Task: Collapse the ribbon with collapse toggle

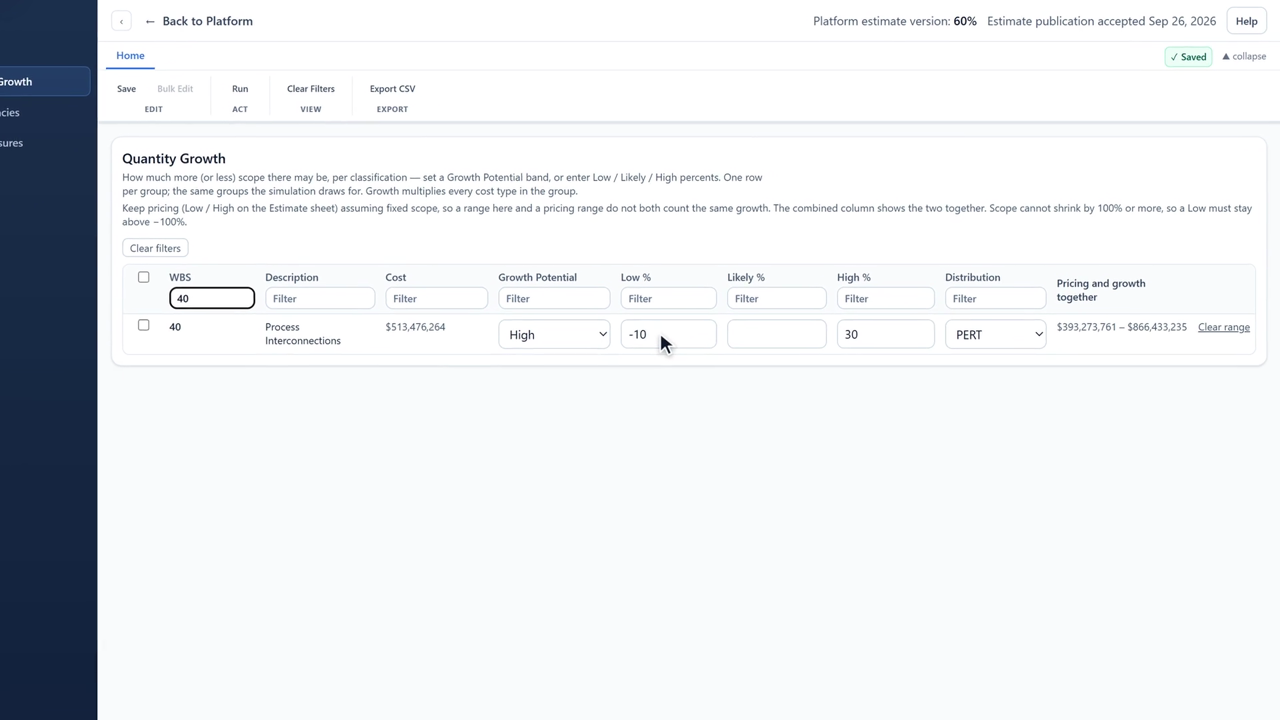Action: [1244, 57]
